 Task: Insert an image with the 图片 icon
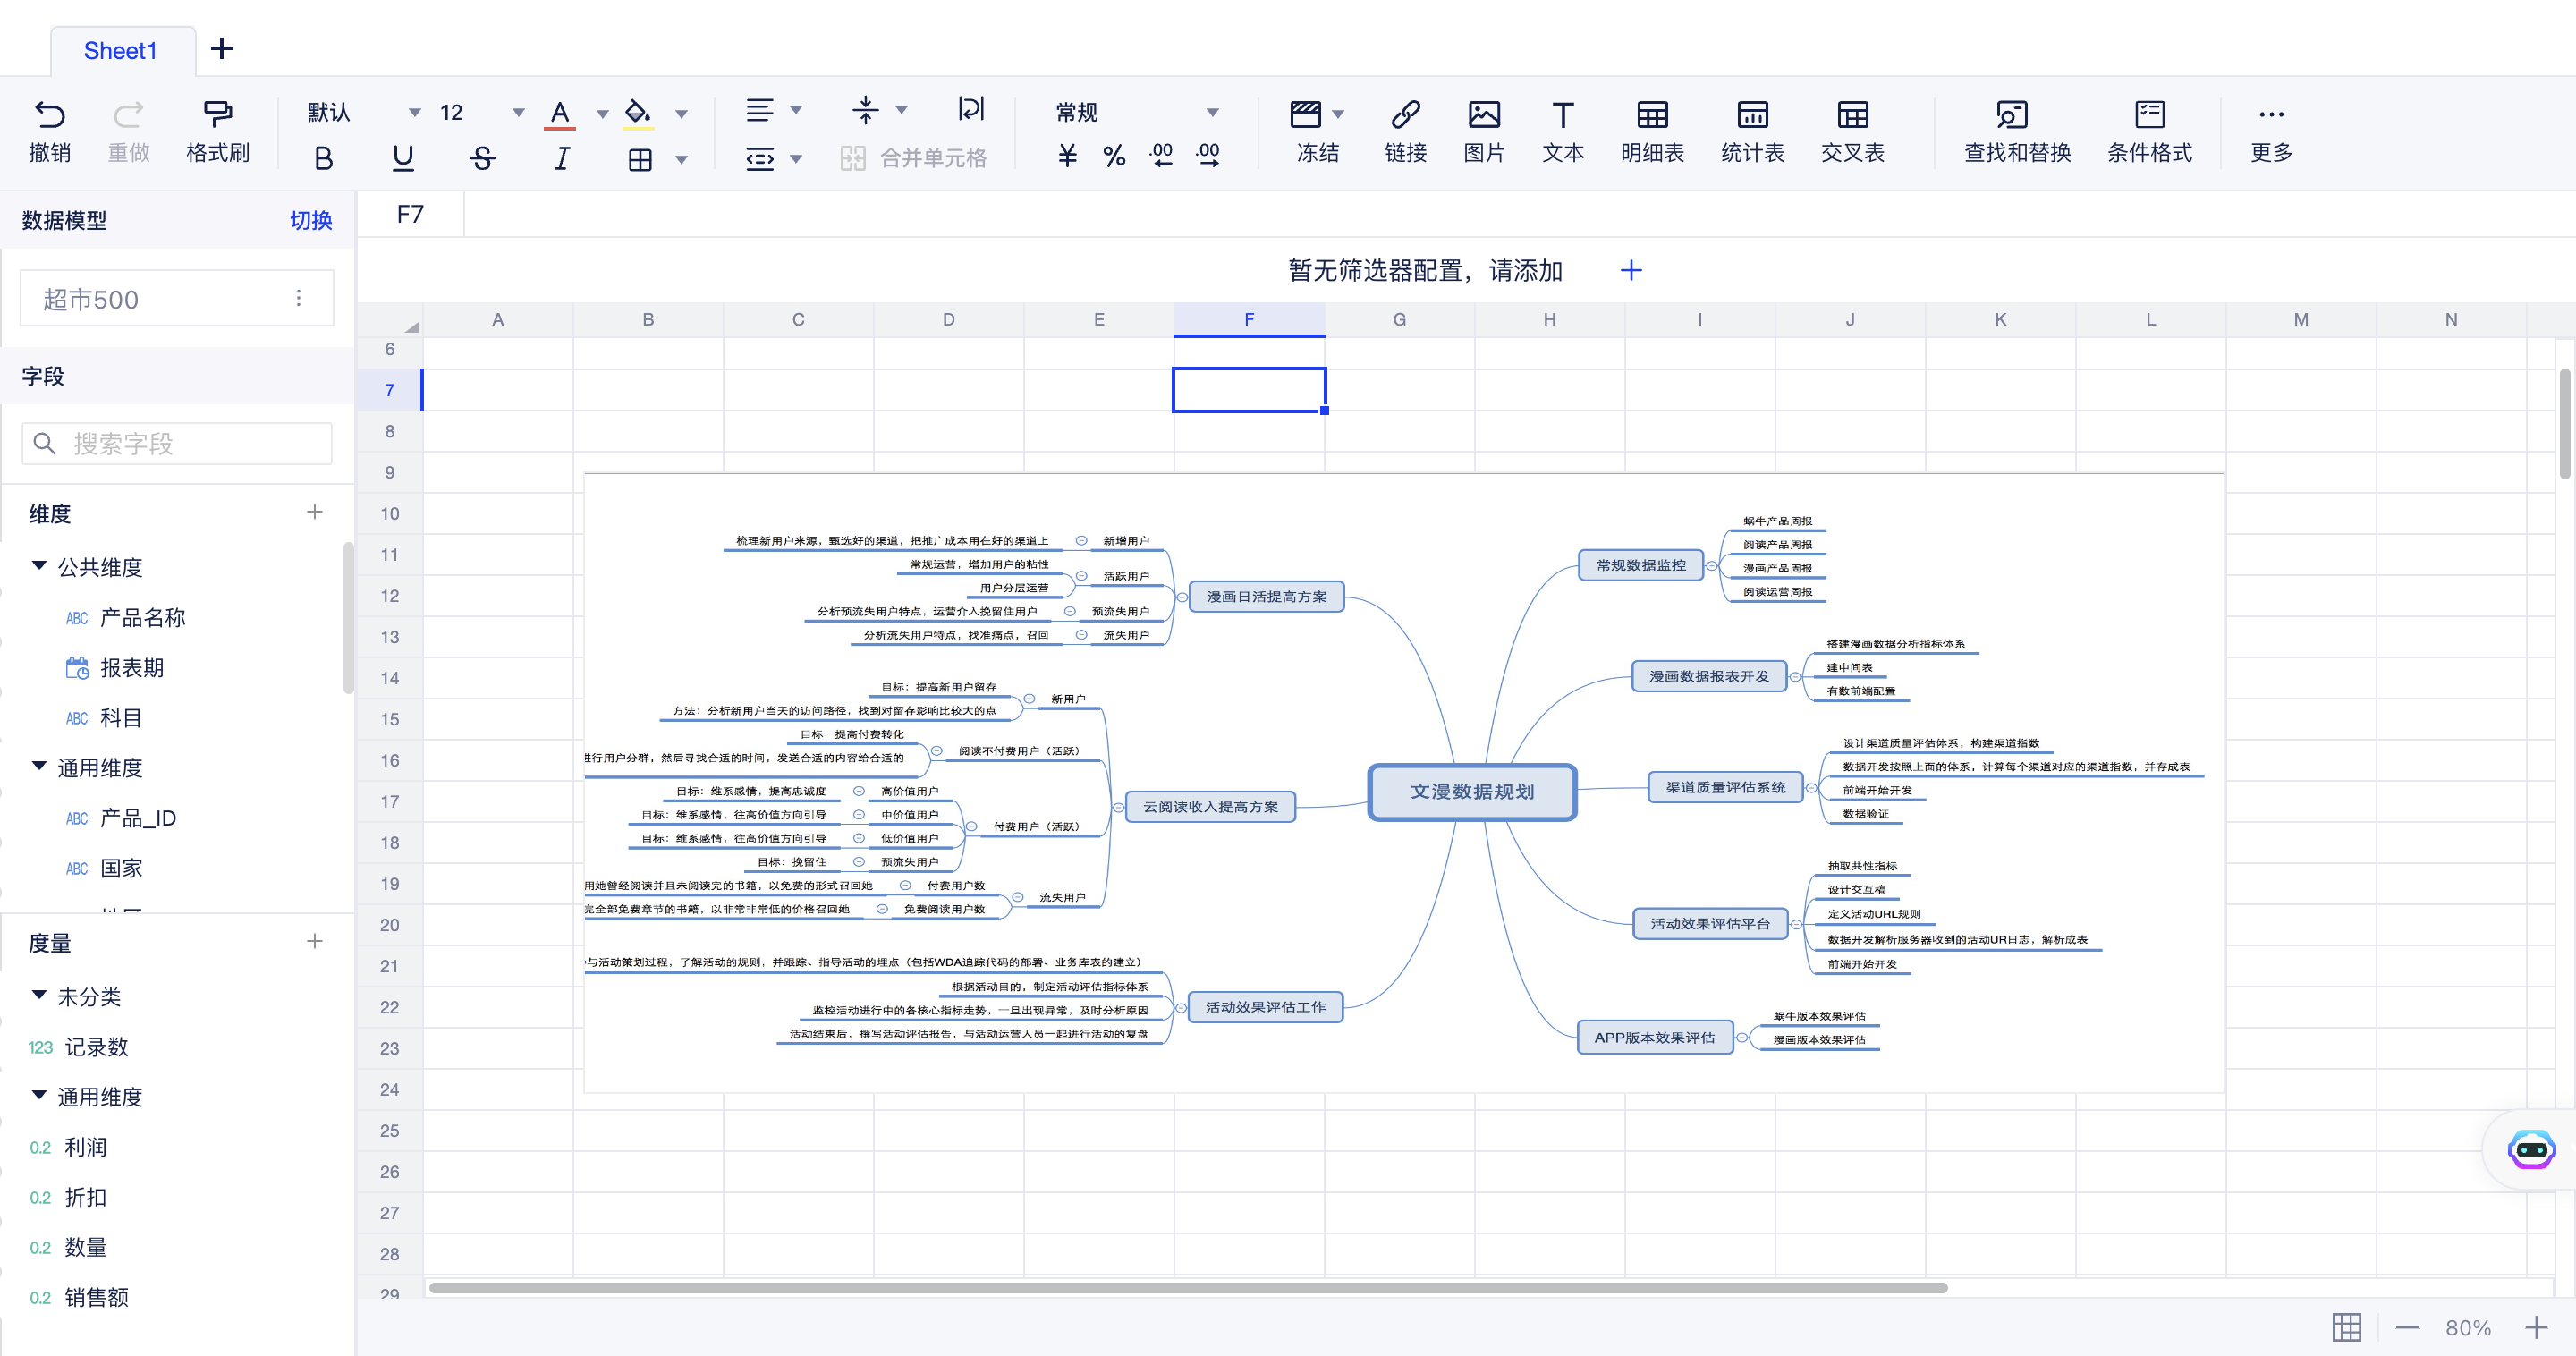pyautogui.click(x=1483, y=115)
